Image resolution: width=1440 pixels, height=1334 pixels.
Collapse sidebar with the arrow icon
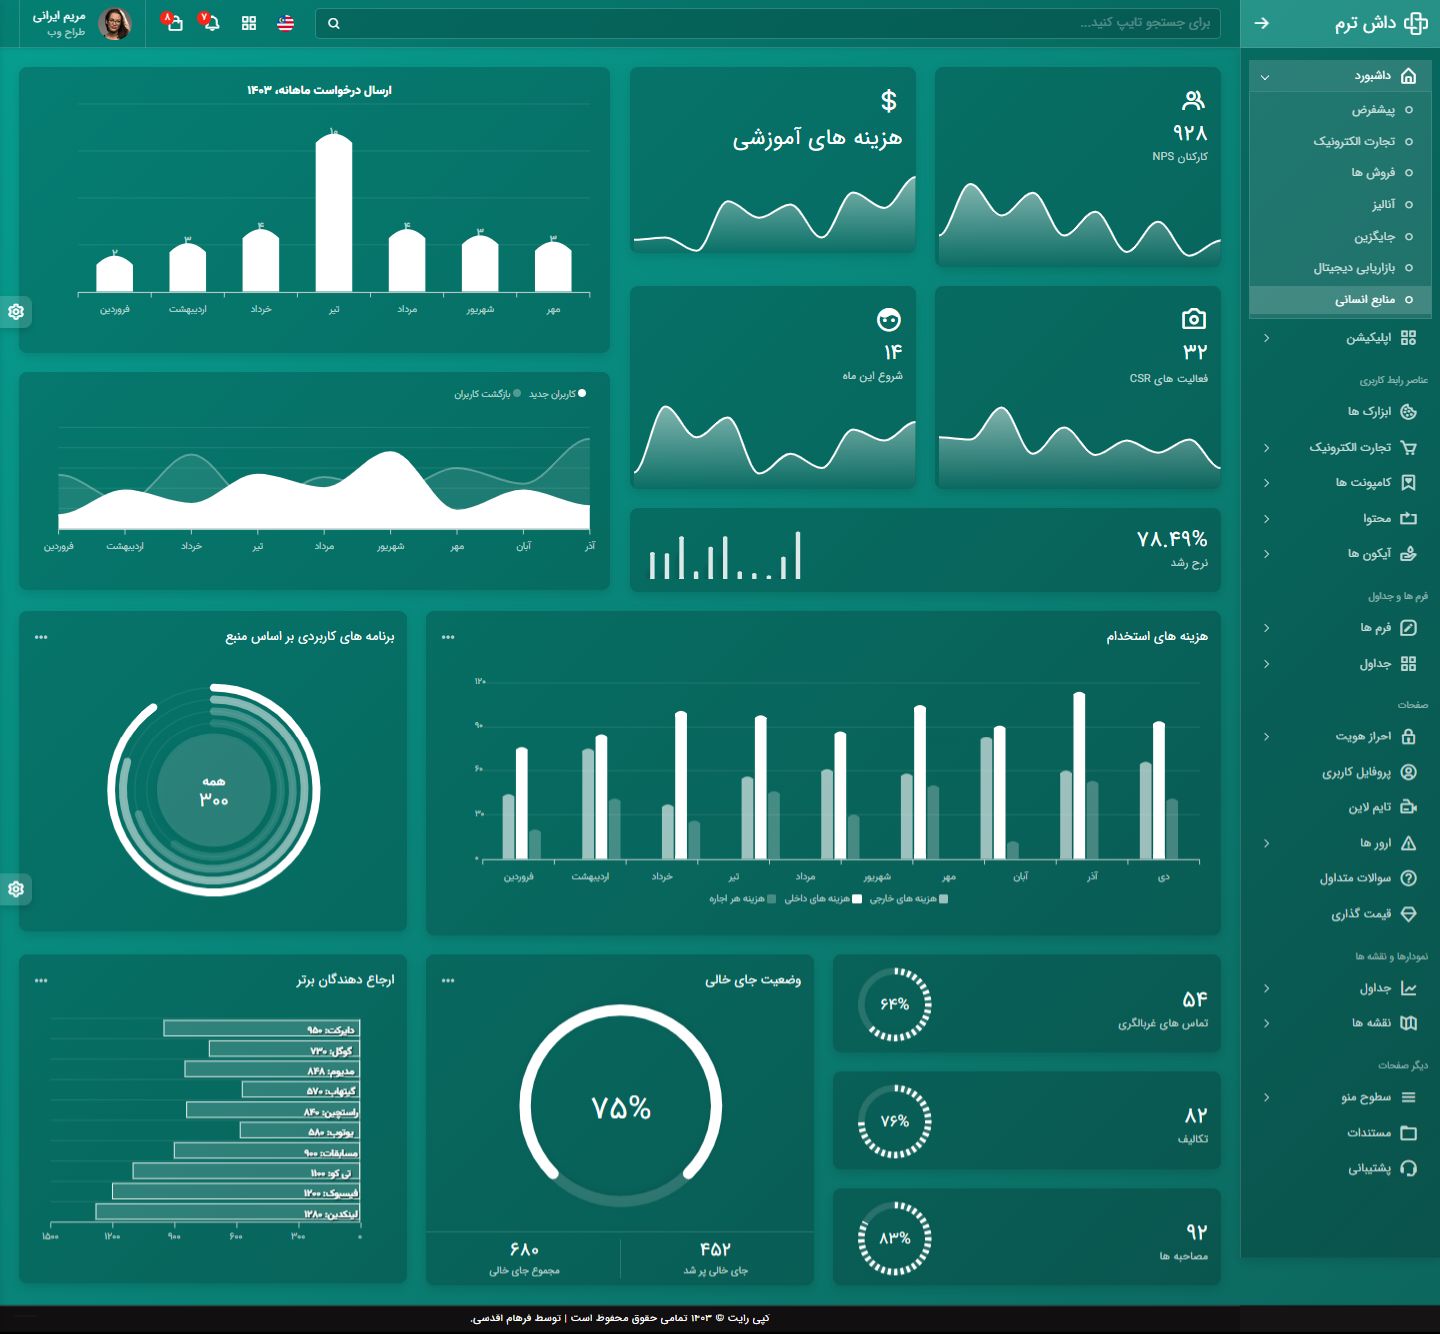click(1262, 23)
